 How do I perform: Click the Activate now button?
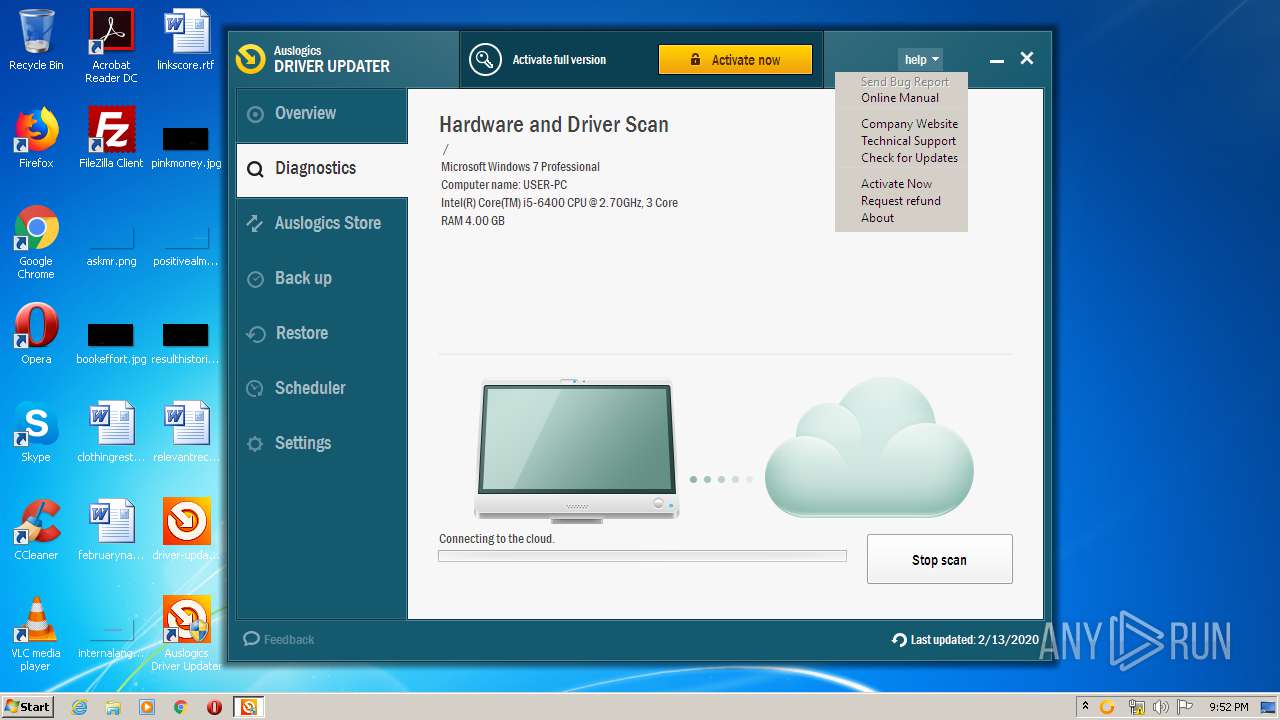pos(735,60)
